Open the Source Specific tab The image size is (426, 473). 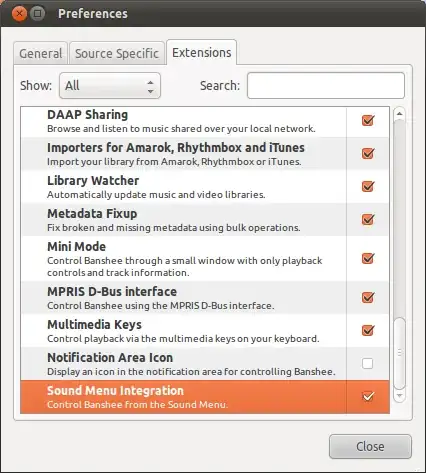point(117,53)
